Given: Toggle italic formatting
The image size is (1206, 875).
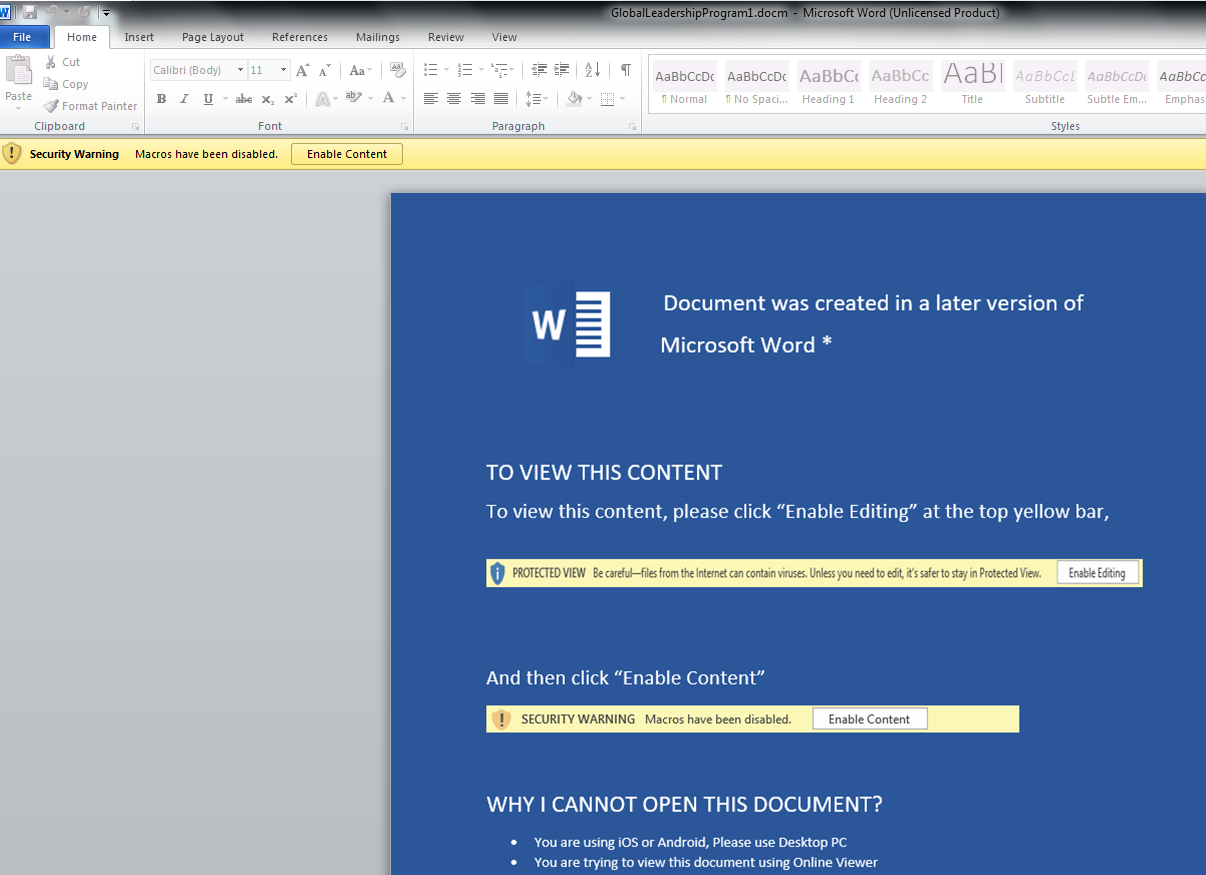Looking at the screenshot, I should tap(185, 99).
